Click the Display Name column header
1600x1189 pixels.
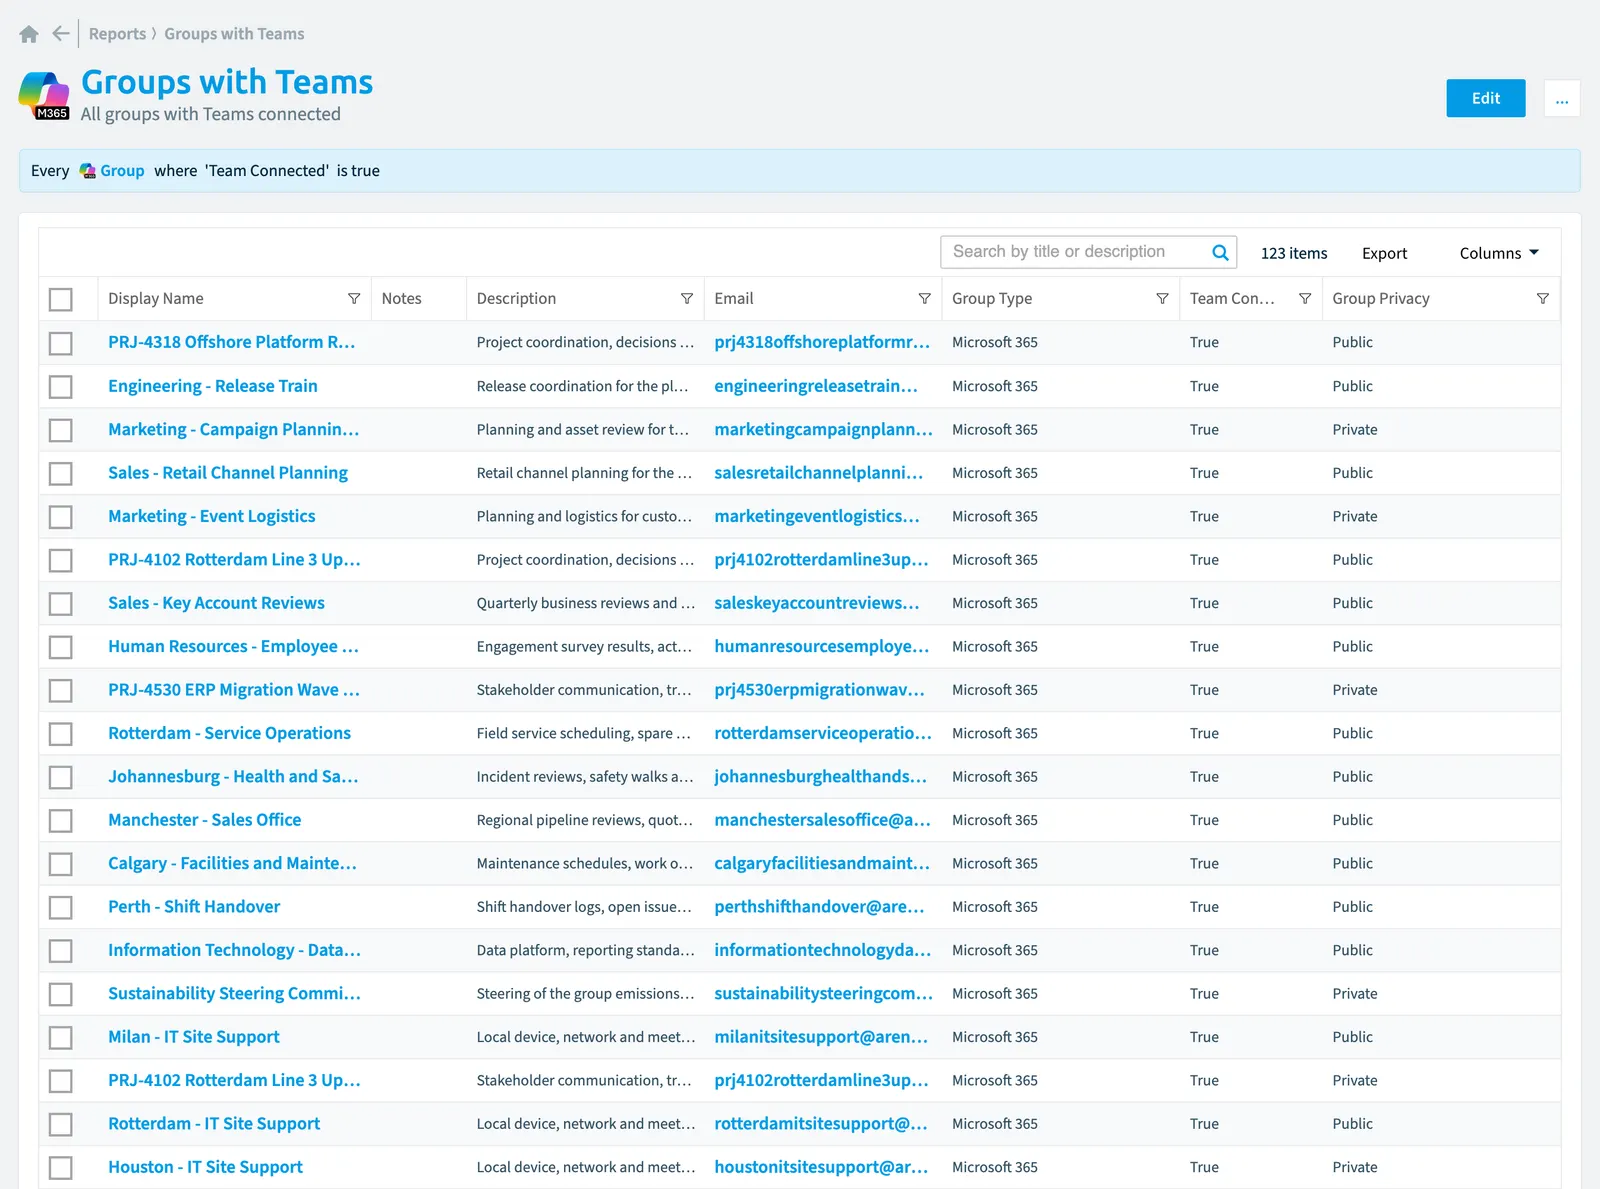[156, 299]
